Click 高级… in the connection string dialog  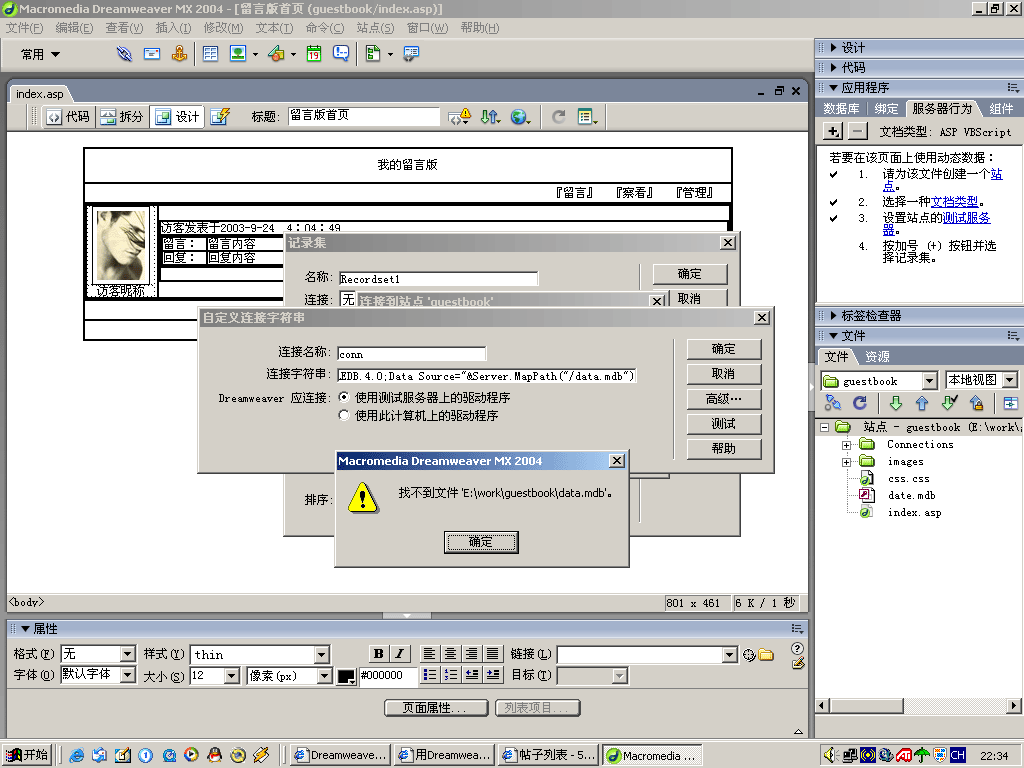point(724,399)
